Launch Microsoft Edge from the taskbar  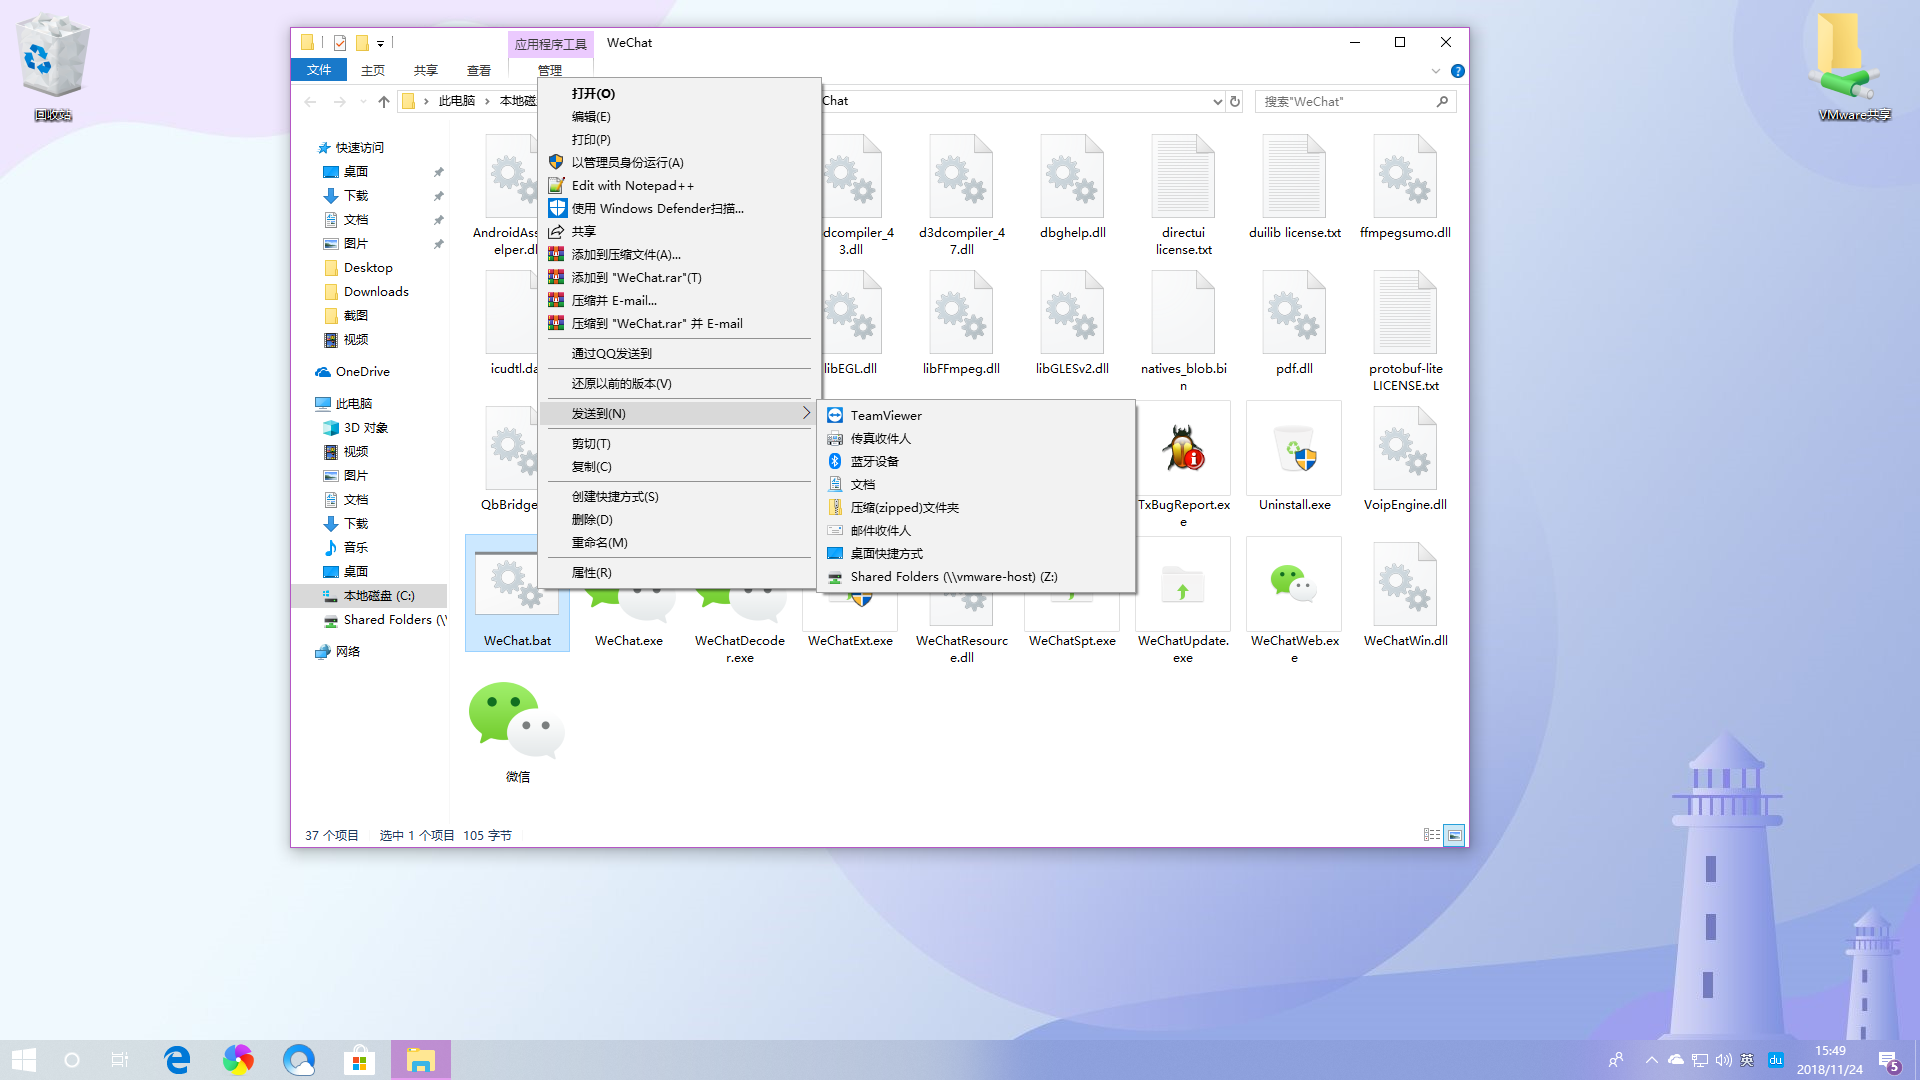coord(178,1059)
